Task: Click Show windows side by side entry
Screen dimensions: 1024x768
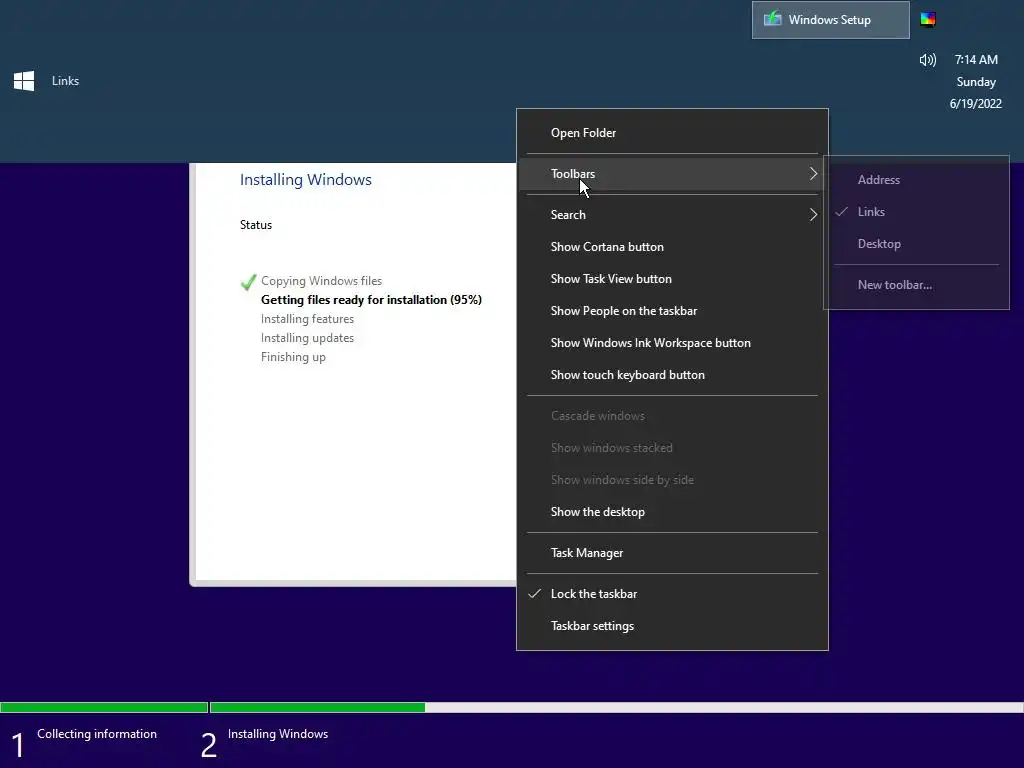Action: (672, 480)
